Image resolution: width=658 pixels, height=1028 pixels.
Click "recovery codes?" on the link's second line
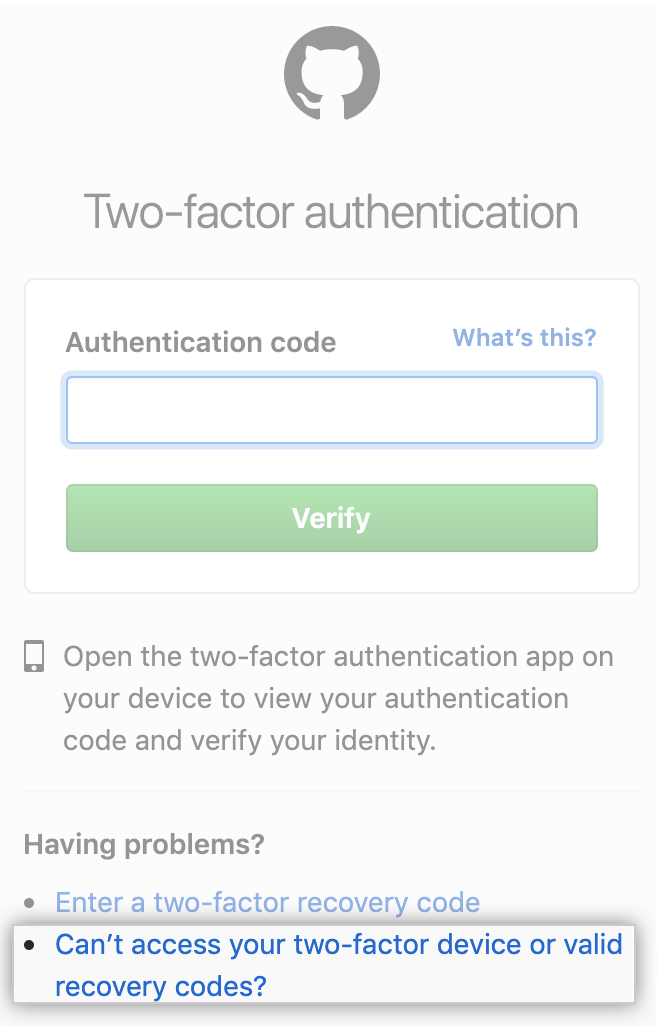161,986
